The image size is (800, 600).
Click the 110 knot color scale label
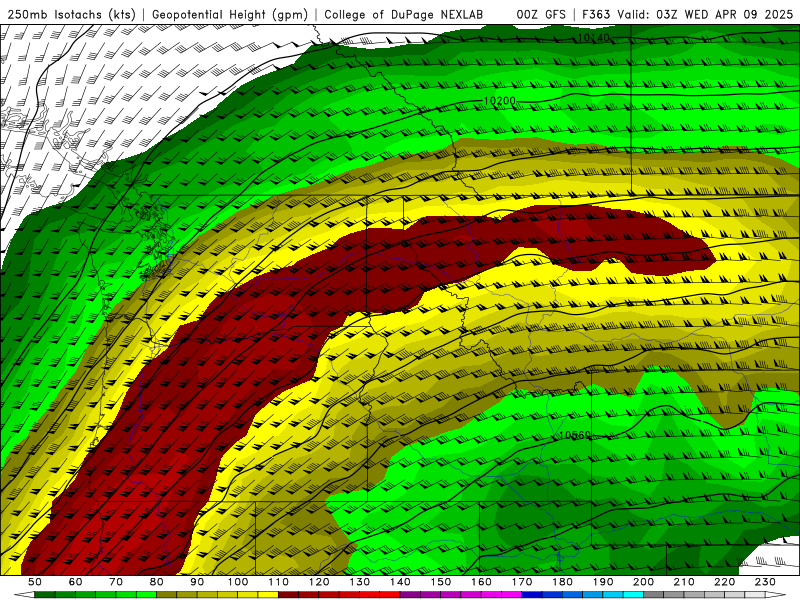click(x=278, y=582)
